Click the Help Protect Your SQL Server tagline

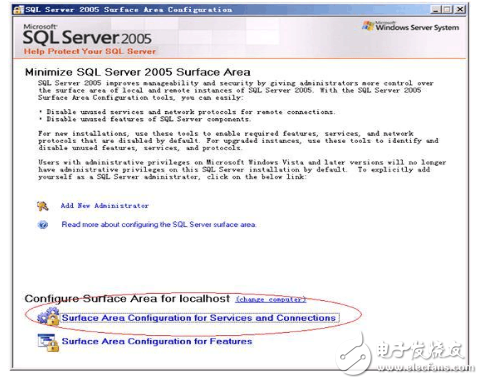(x=90, y=51)
